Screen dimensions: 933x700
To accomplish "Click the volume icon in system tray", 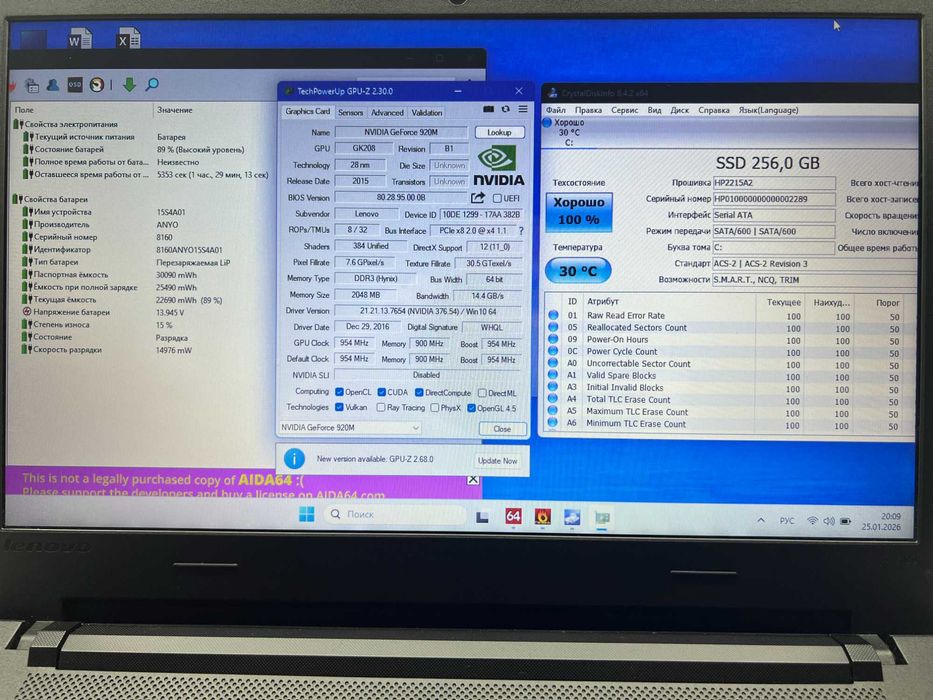I will pyautogui.click(x=829, y=521).
